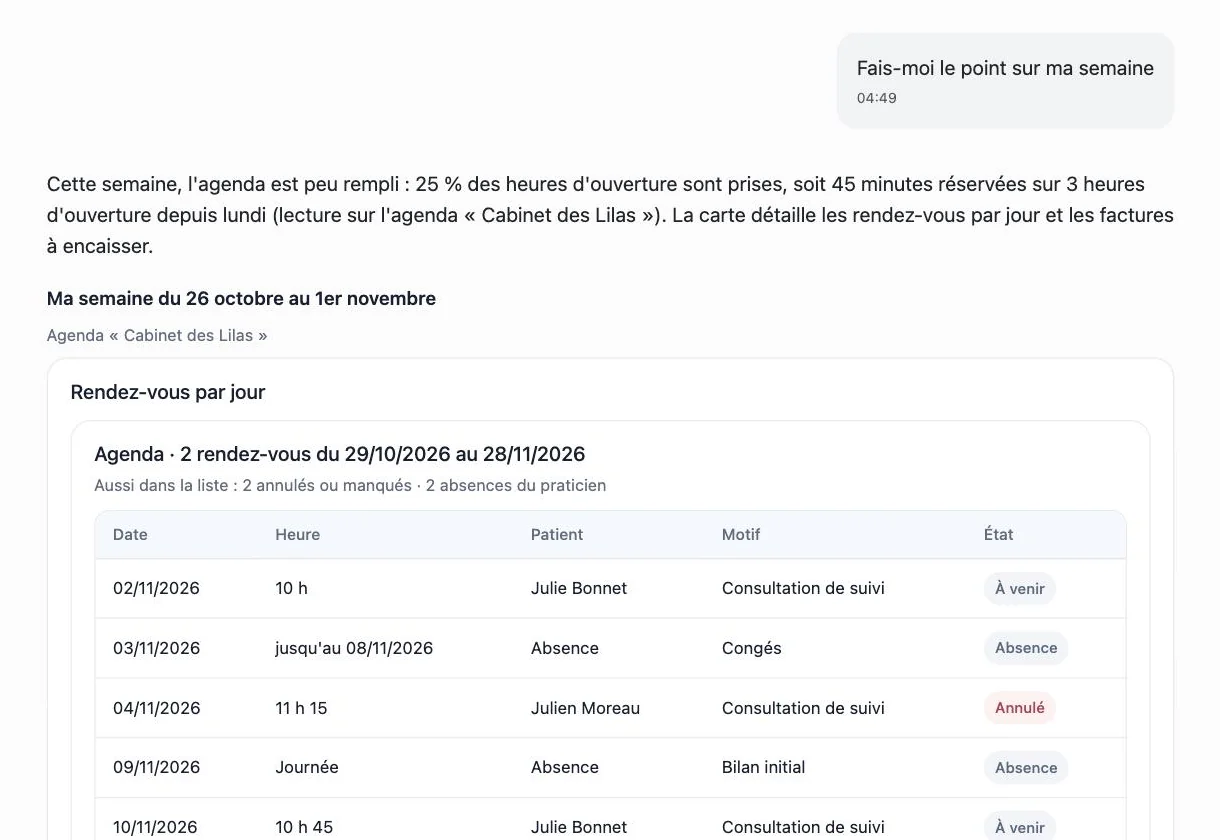Click the Date column header
The image size is (1220, 840).
[130, 534]
